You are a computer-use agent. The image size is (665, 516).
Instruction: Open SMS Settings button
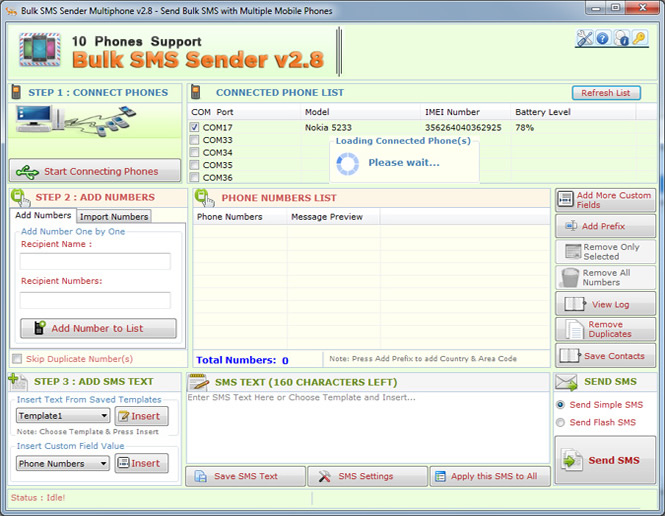[367, 476]
